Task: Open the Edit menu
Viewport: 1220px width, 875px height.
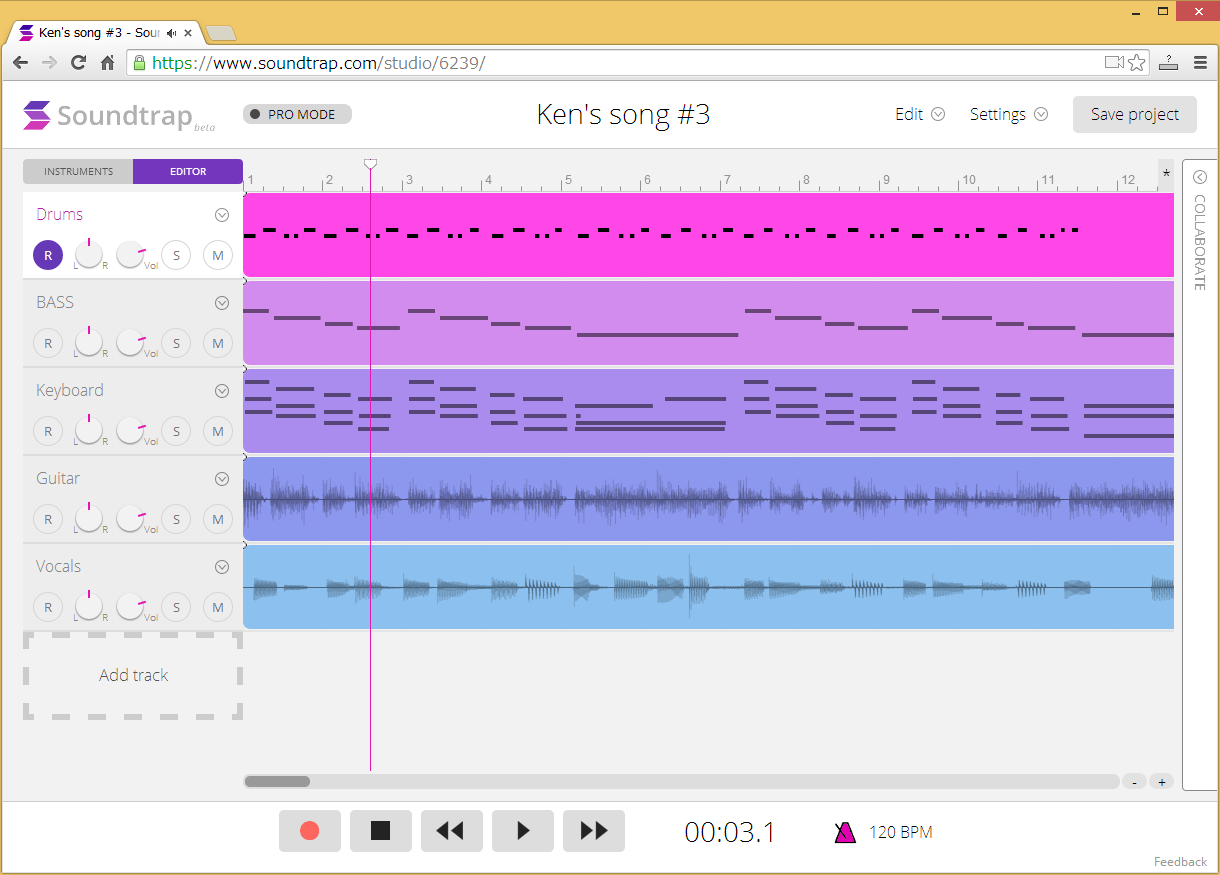Action: (x=919, y=114)
